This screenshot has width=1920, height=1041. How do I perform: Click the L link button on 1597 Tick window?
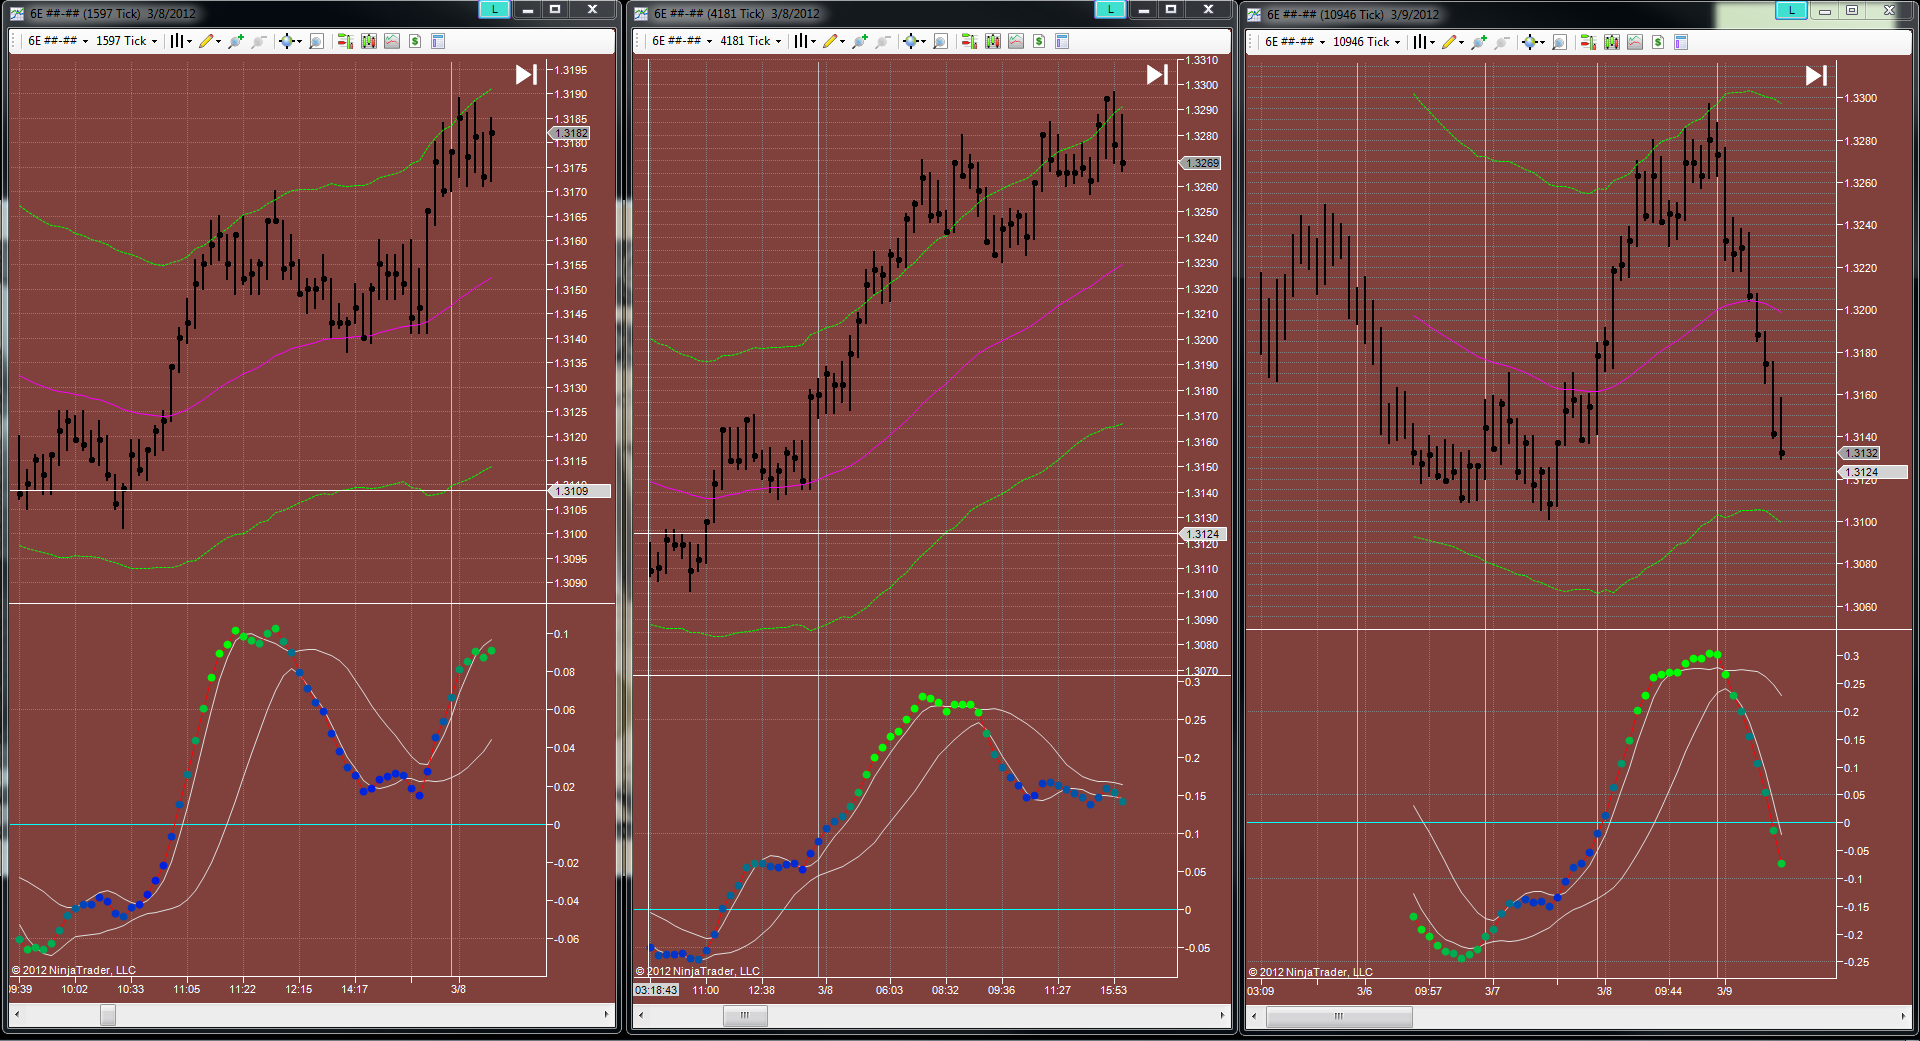pyautogui.click(x=494, y=9)
